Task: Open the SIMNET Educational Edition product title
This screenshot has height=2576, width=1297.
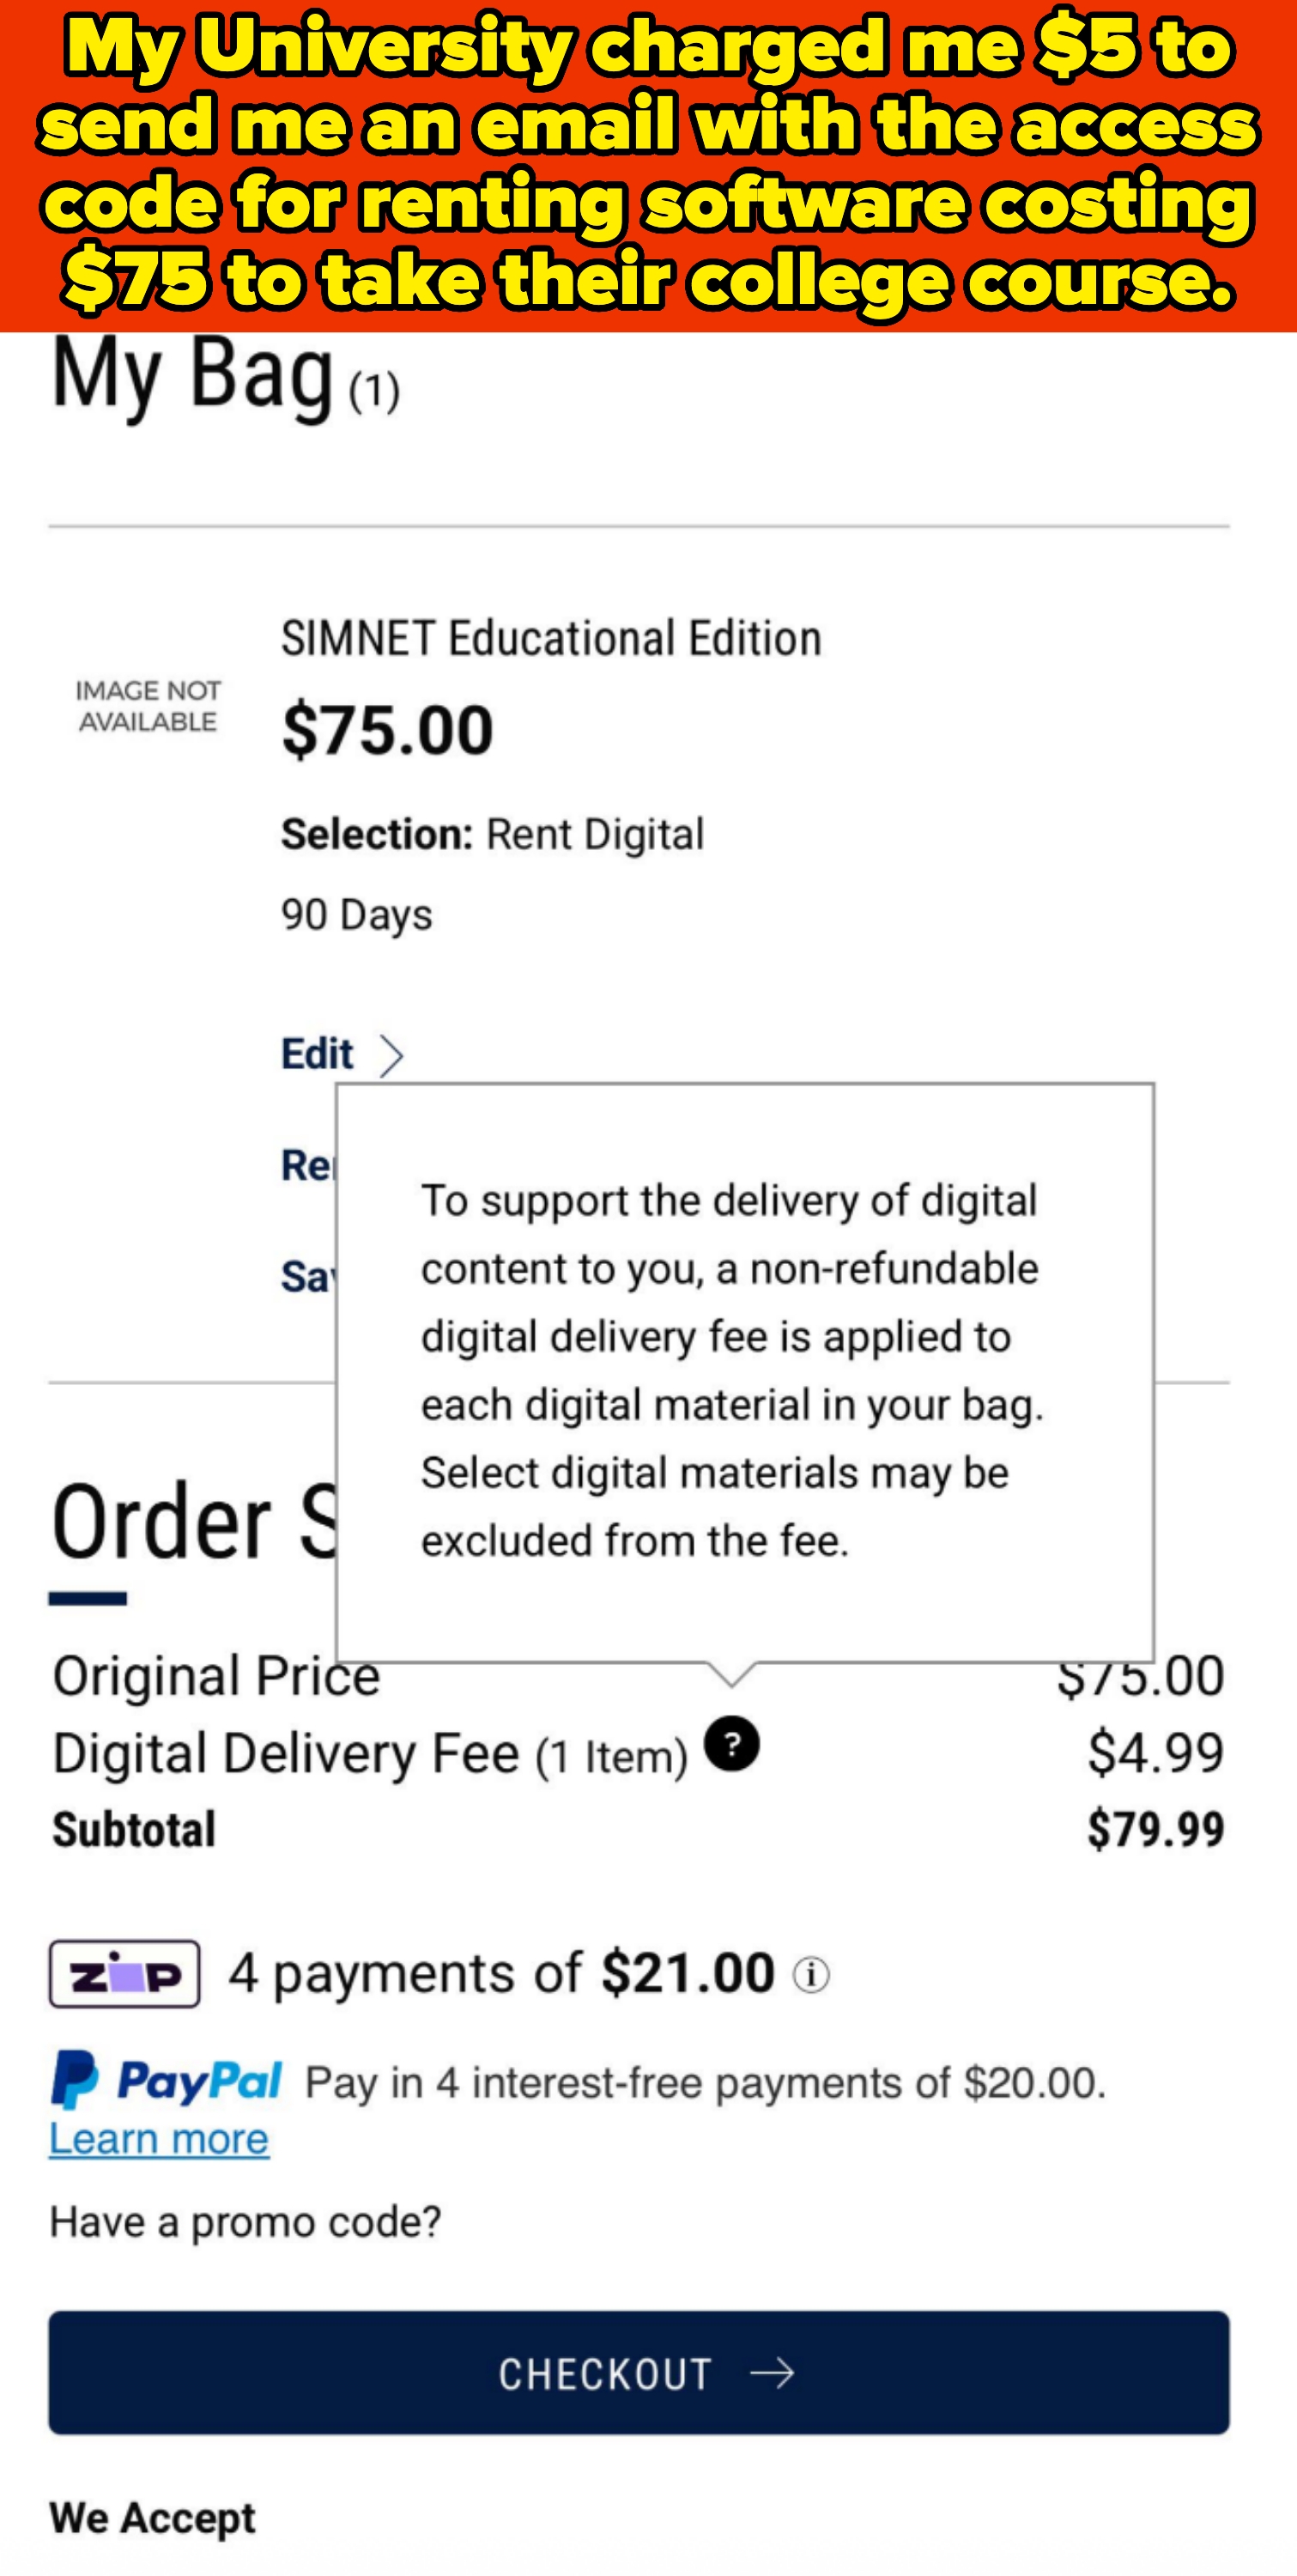Action: pyautogui.click(x=551, y=639)
